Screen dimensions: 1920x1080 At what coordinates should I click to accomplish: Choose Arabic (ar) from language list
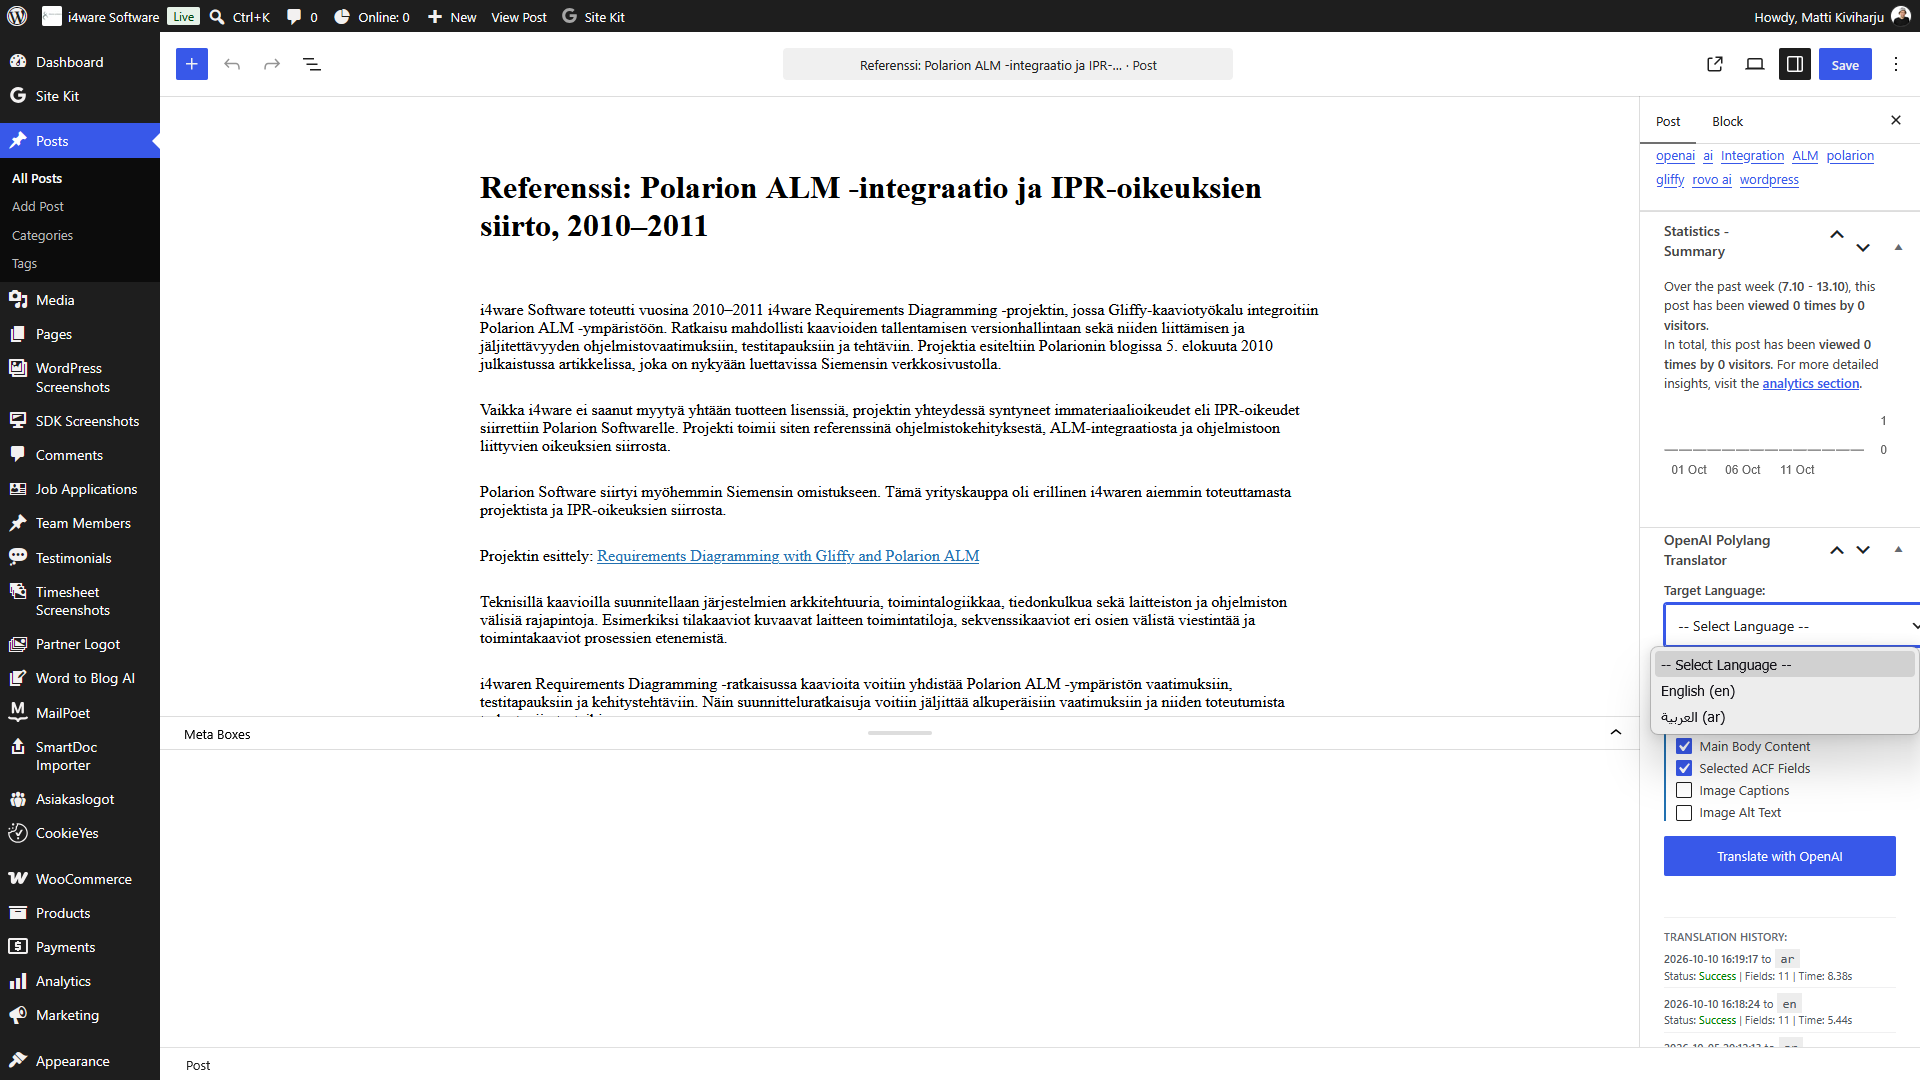tap(1784, 717)
